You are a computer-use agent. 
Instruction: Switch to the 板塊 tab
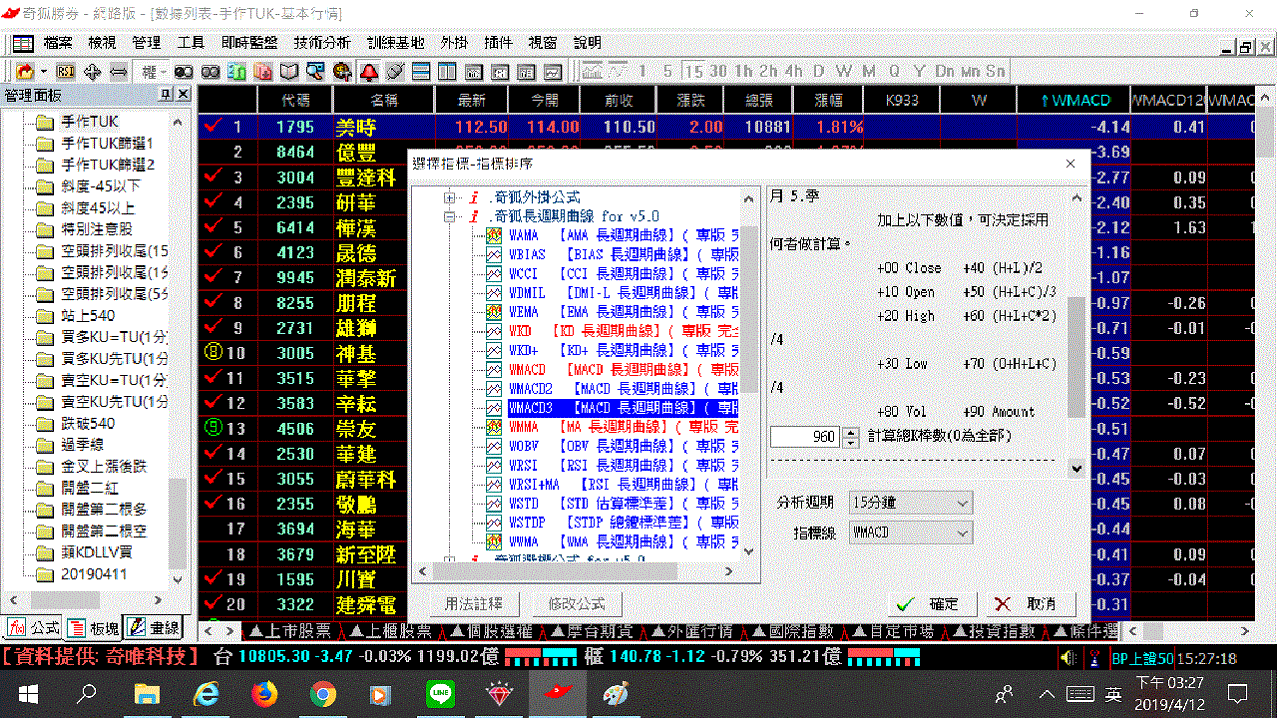point(94,628)
